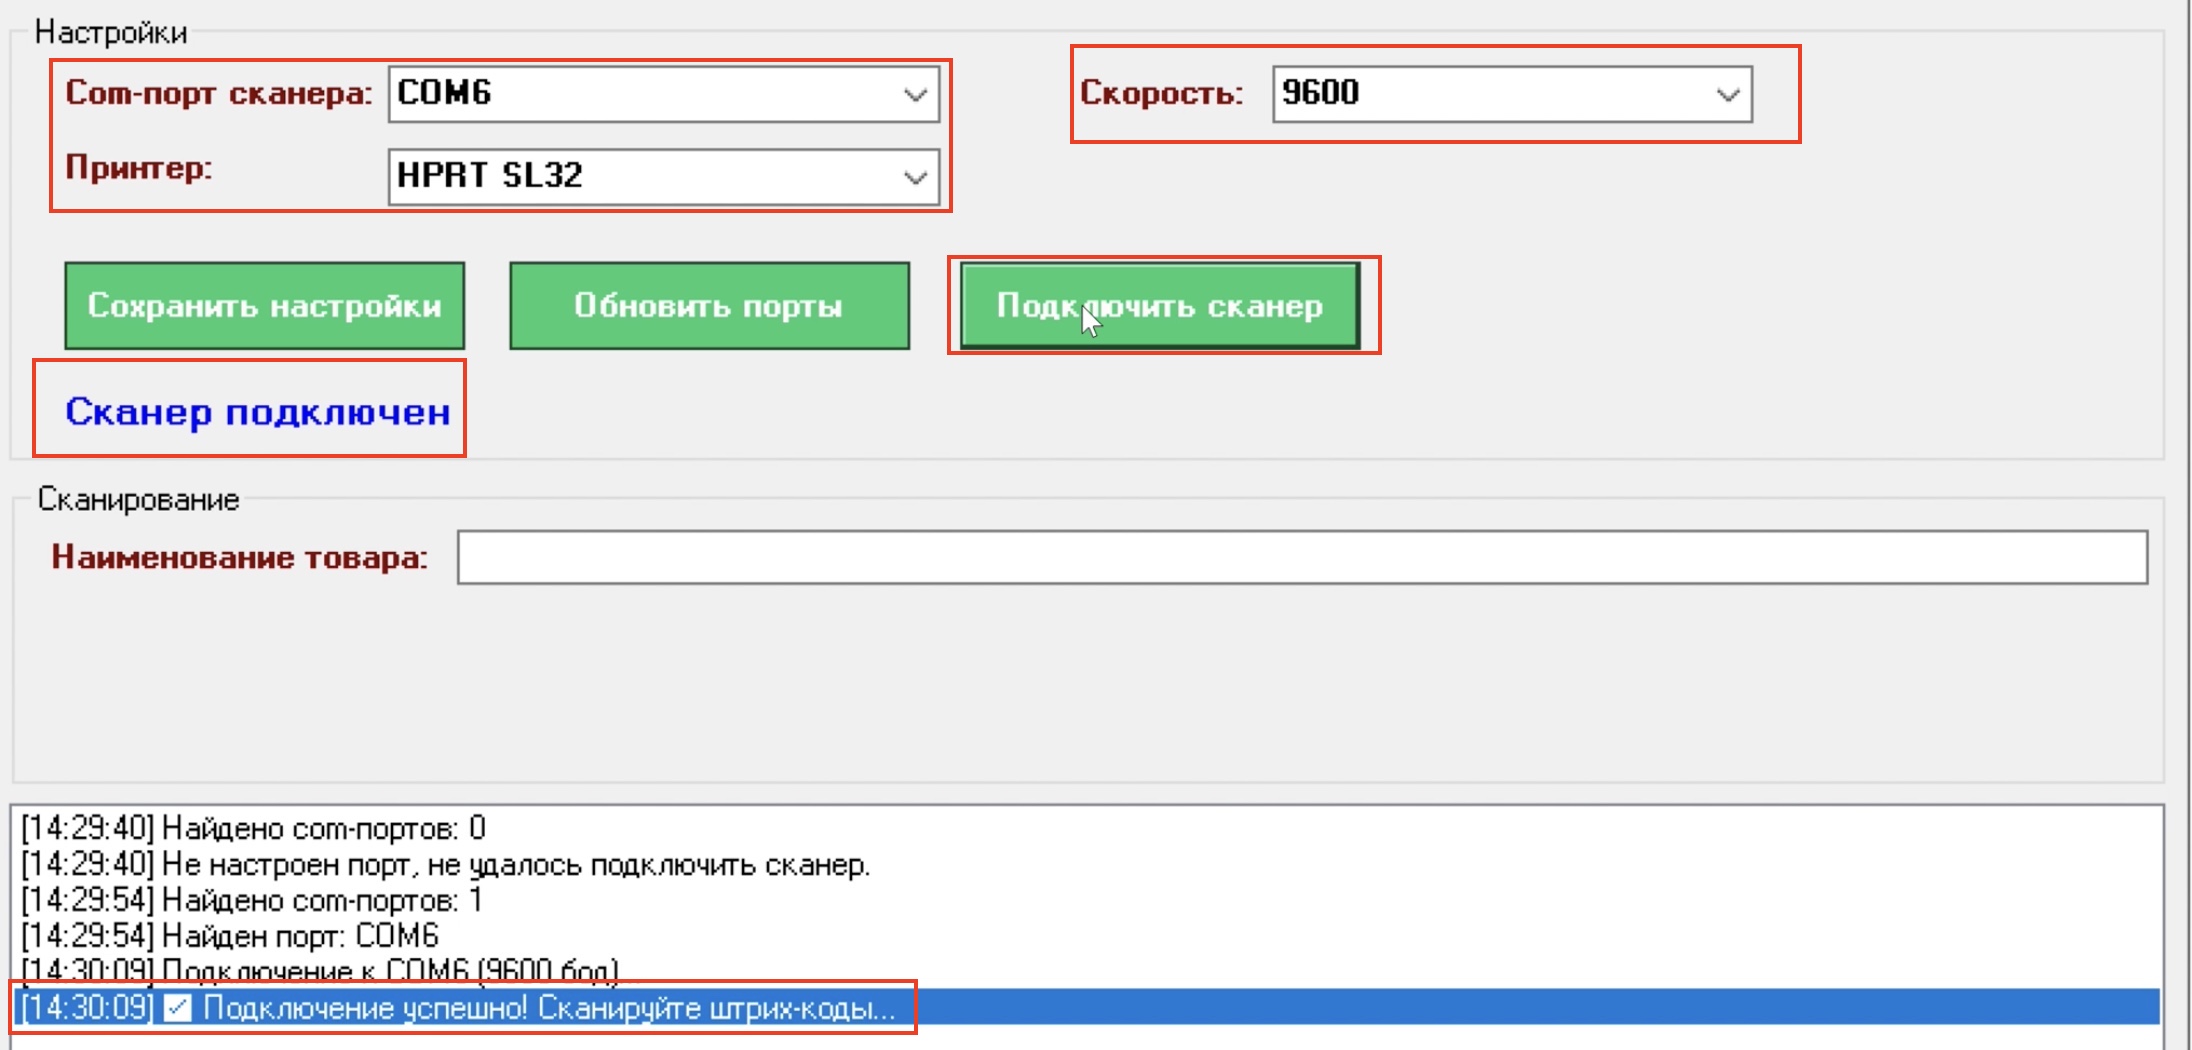The image size is (2192, 1050).
Task: Click the Сохранить настройки button
Action: (265, 306)
